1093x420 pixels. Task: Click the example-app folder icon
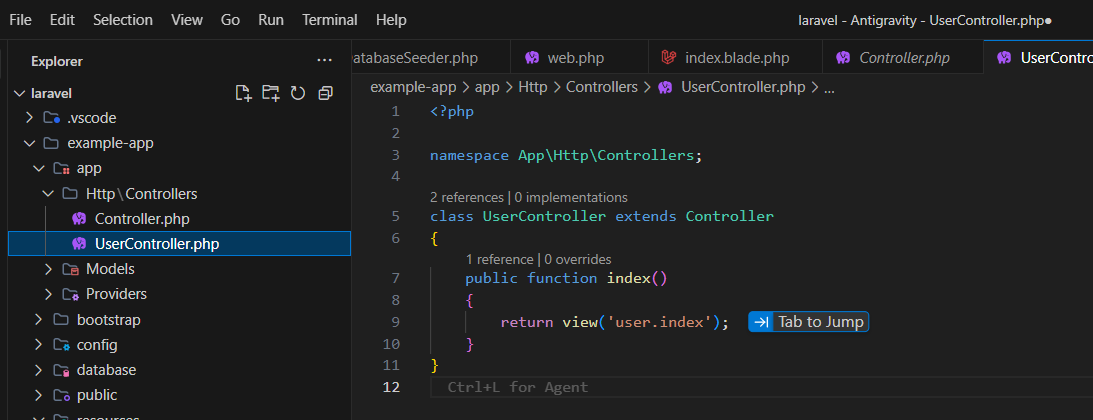click(x=51, y=143)
